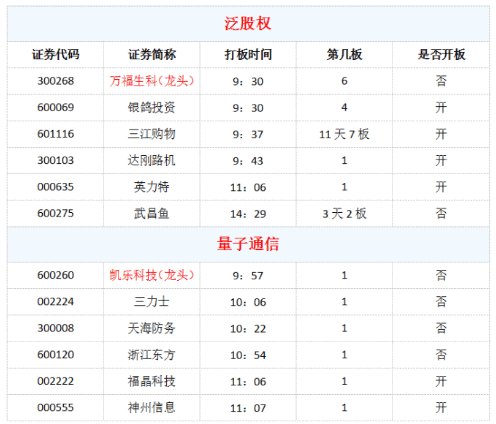
Task: Select the 10:54 time cell
Action: (x=248, y=355)
